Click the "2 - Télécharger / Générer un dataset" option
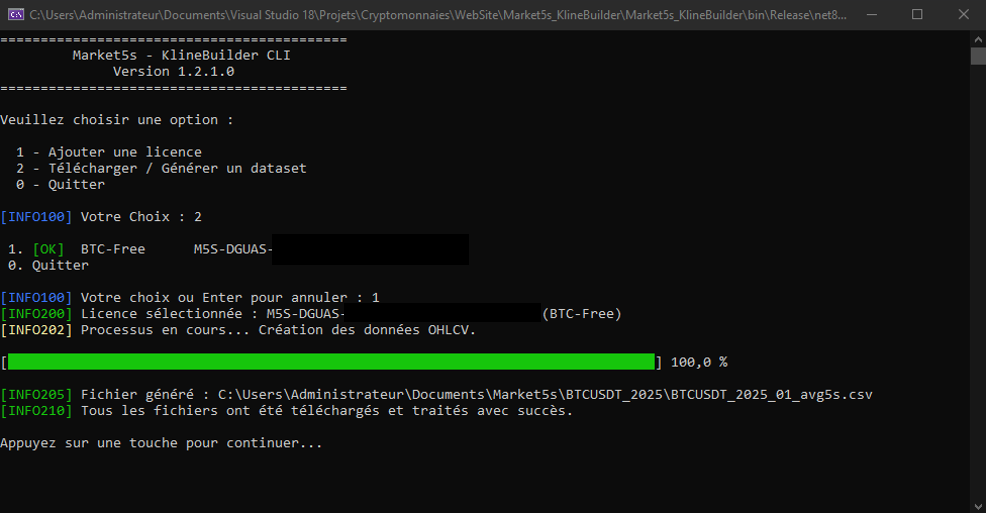This screenshot has height=513, width=986. 161,168
